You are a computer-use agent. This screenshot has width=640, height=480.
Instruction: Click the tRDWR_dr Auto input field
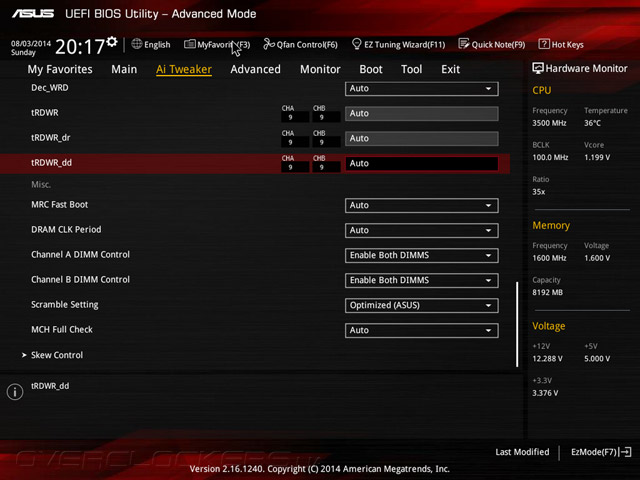[x=422, y=138]
